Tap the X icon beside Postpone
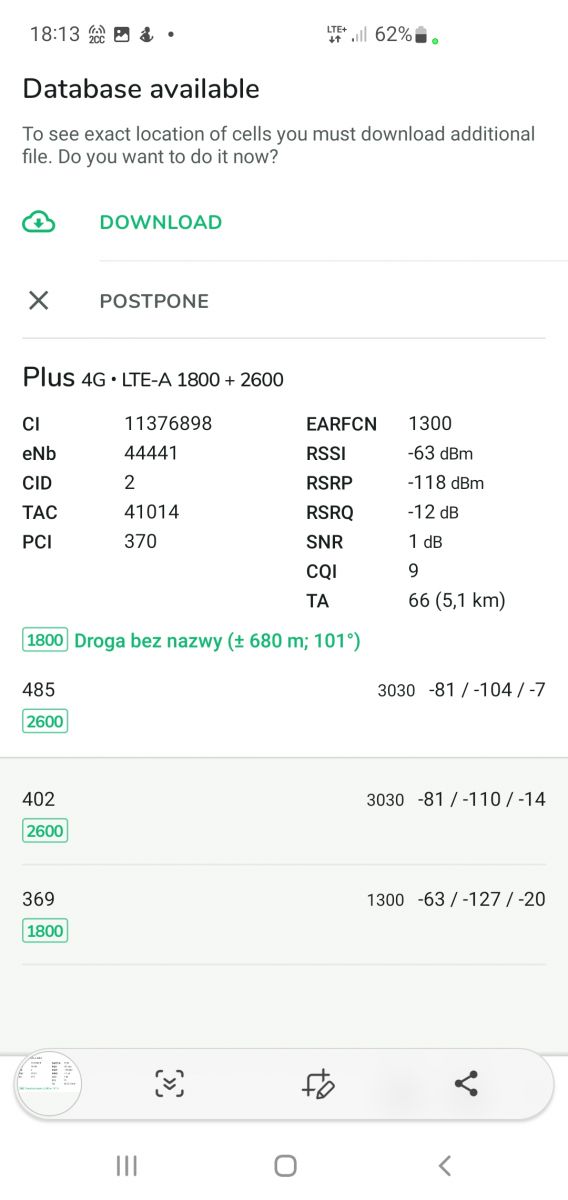This screenshot has height=1200, width=568. [x=38, y=300]
